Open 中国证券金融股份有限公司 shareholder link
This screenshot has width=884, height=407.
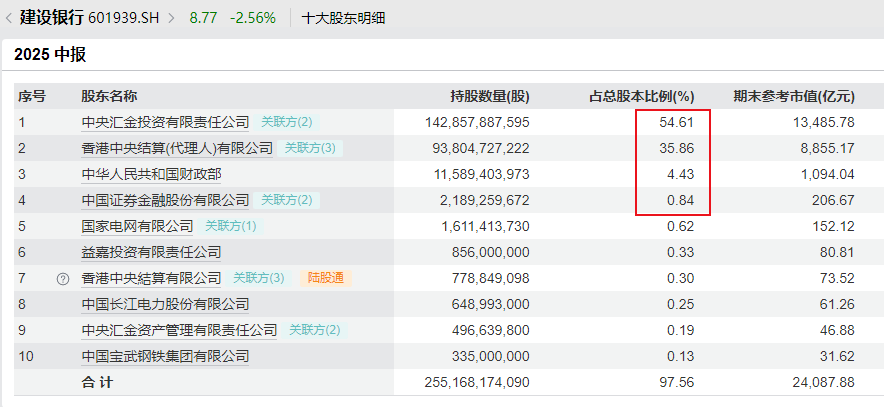pos(165,200)
